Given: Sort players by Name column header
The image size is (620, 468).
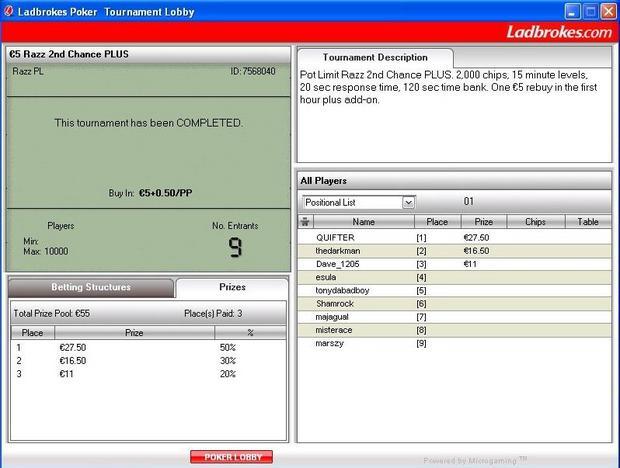Looking at the screenshot, I should 364,222.
